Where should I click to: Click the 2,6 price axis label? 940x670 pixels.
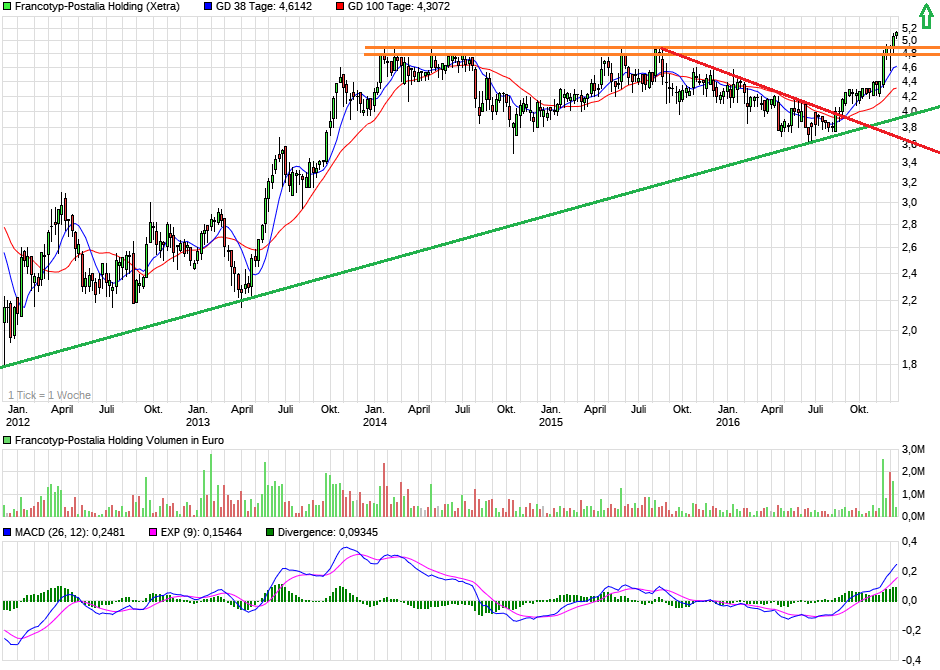909,248
